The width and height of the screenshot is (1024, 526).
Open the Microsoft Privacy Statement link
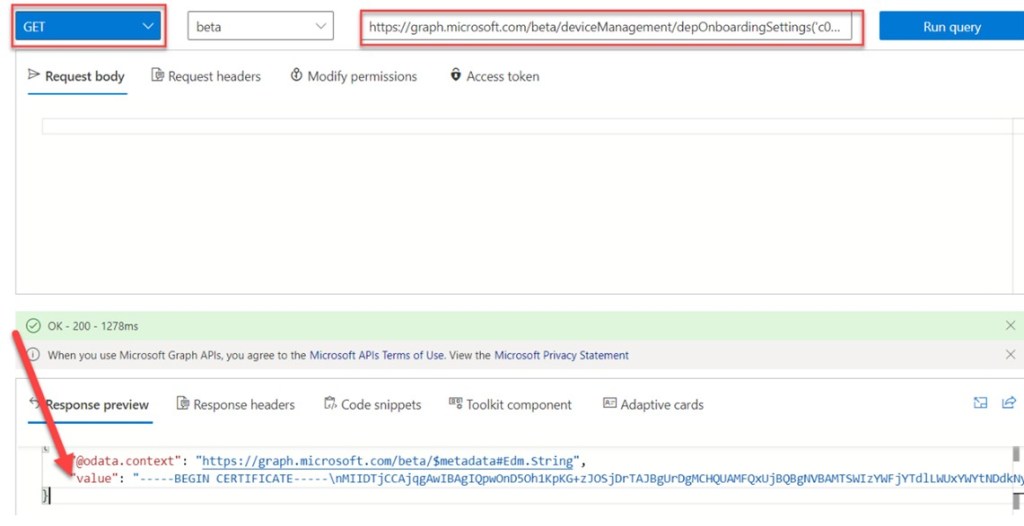tap(561, 355)
